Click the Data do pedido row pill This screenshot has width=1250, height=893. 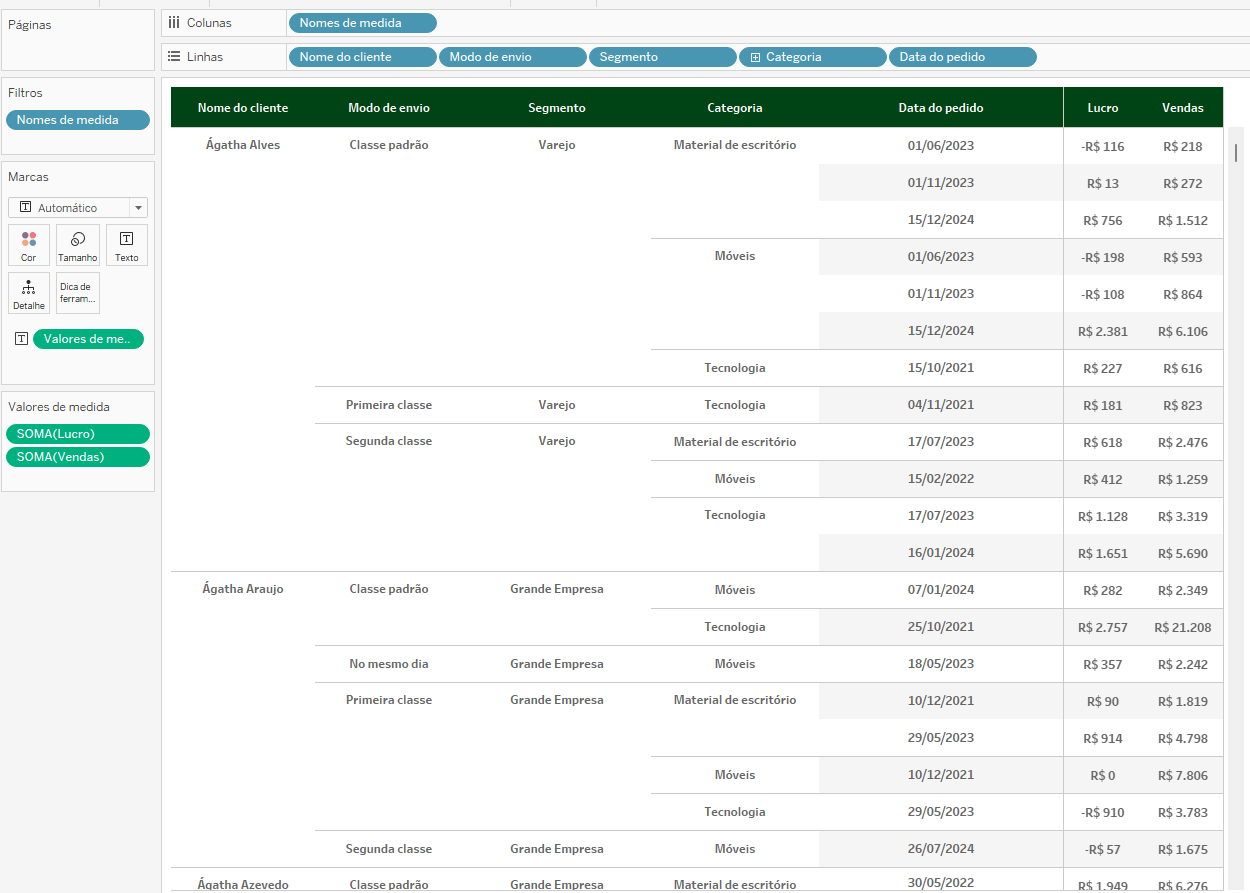pos(962,57)
